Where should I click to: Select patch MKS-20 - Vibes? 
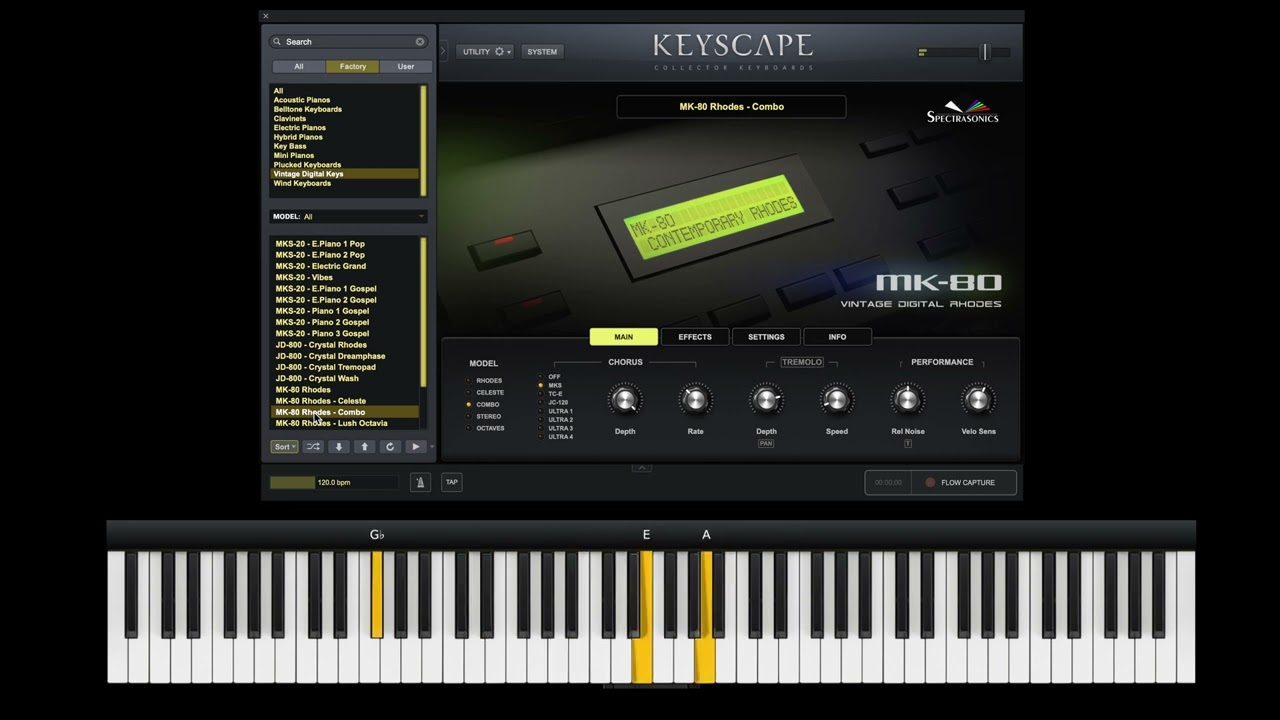pyautogui.click(x=304, y=277)
